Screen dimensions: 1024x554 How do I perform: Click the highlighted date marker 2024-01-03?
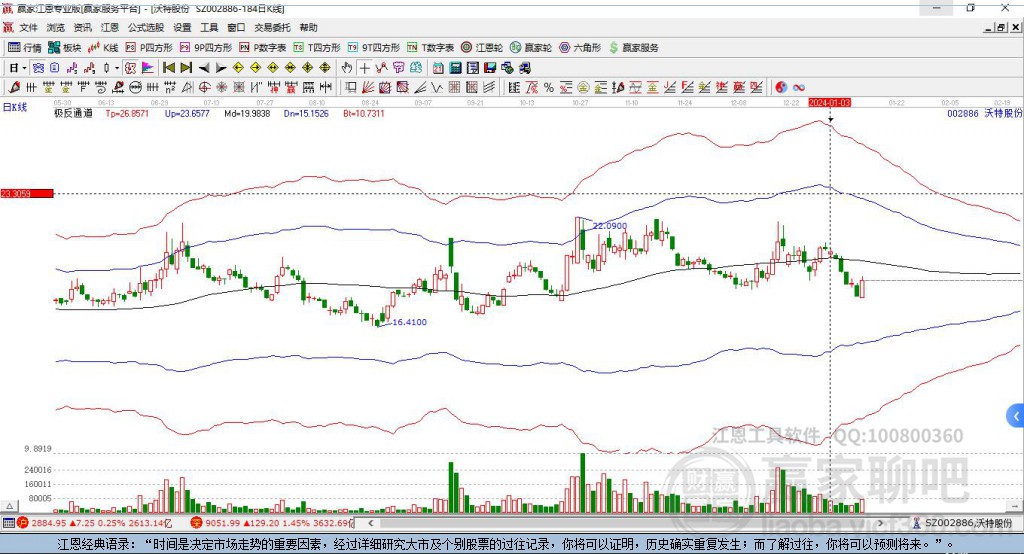tap(829, 103)
